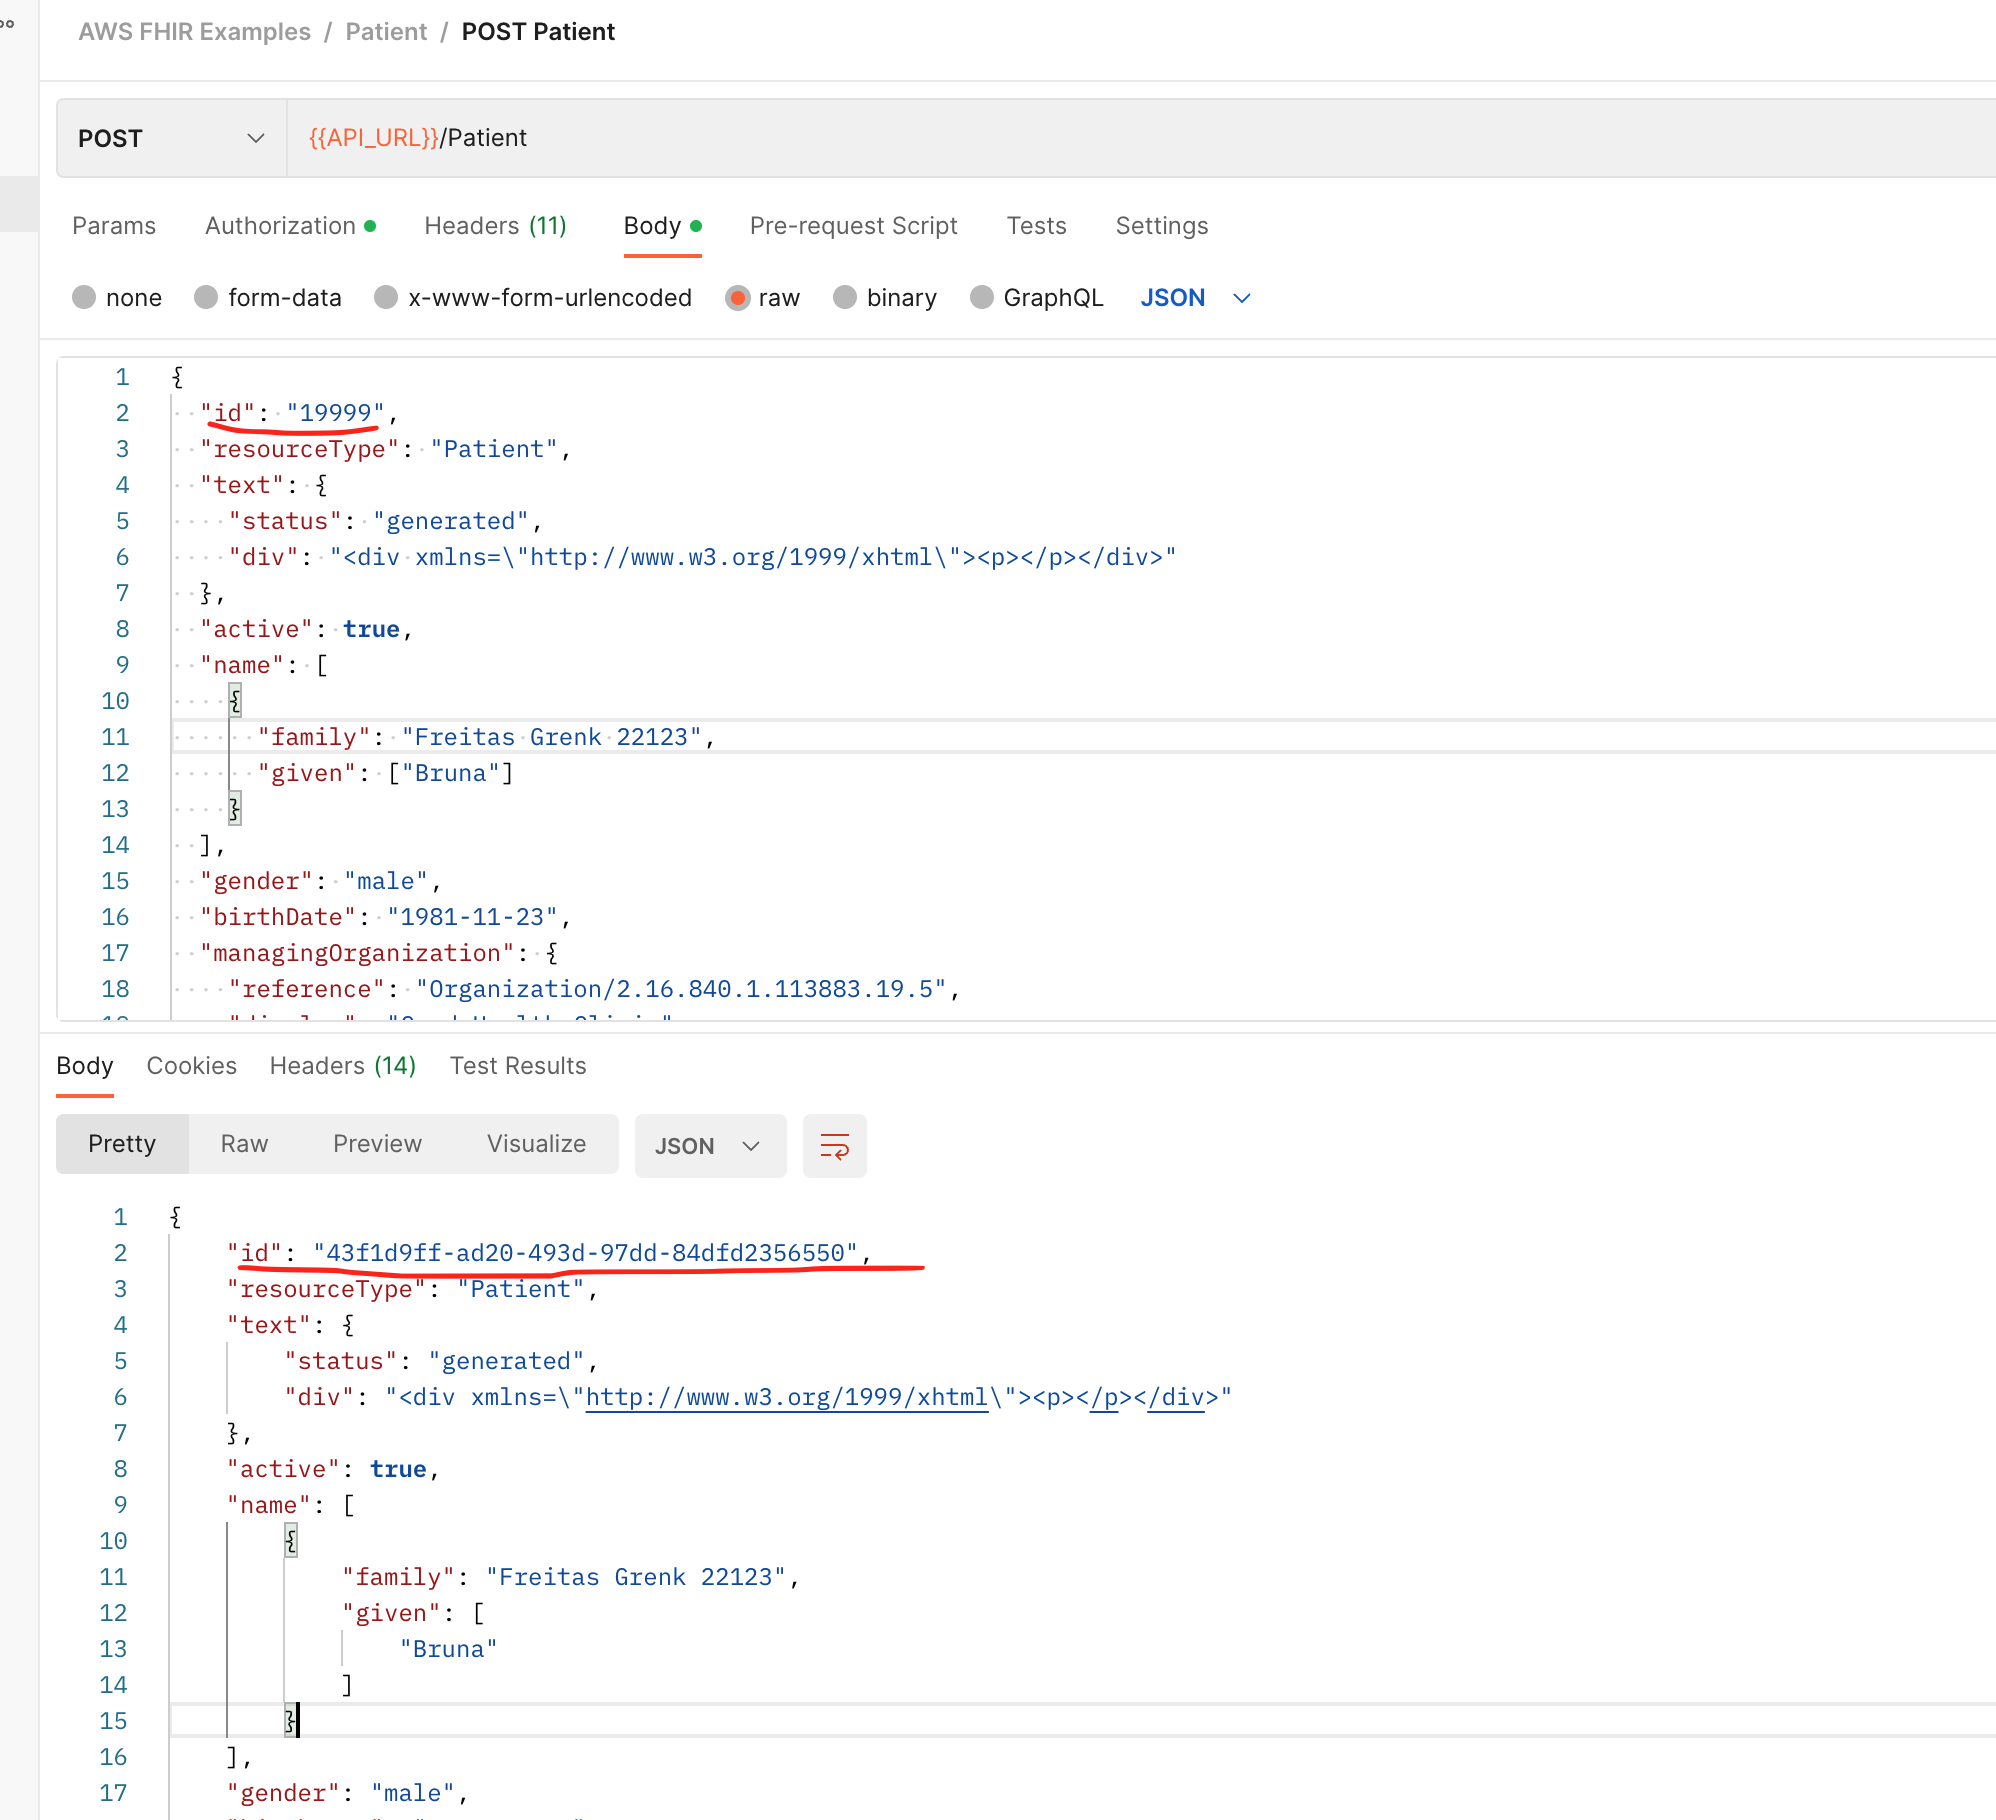Image resolution: width=1996 pixels, height=1820 pixels.
Task: Open the Headers (11) request tab
Action: click(x=495, y=226)
